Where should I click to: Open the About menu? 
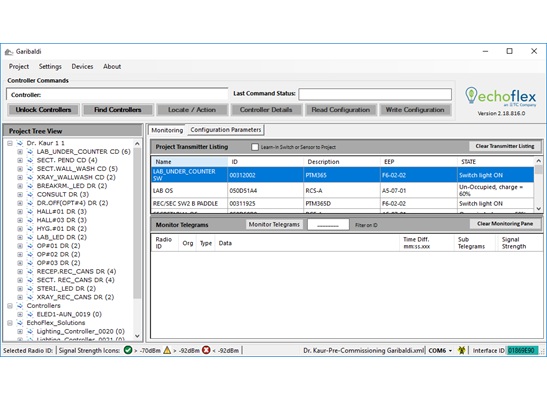(x=112, y=66)
